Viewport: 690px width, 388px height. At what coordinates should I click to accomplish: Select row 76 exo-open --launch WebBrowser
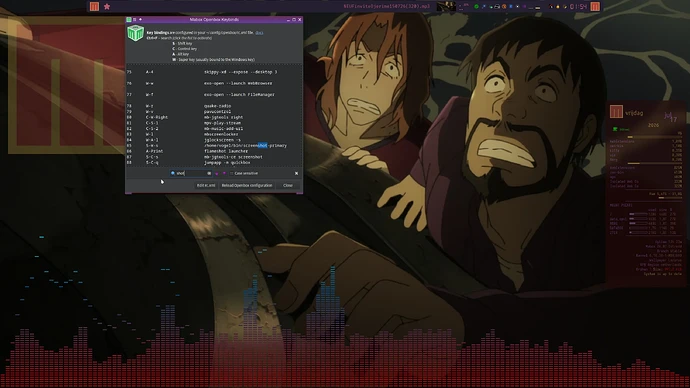(x=214, y=83)
